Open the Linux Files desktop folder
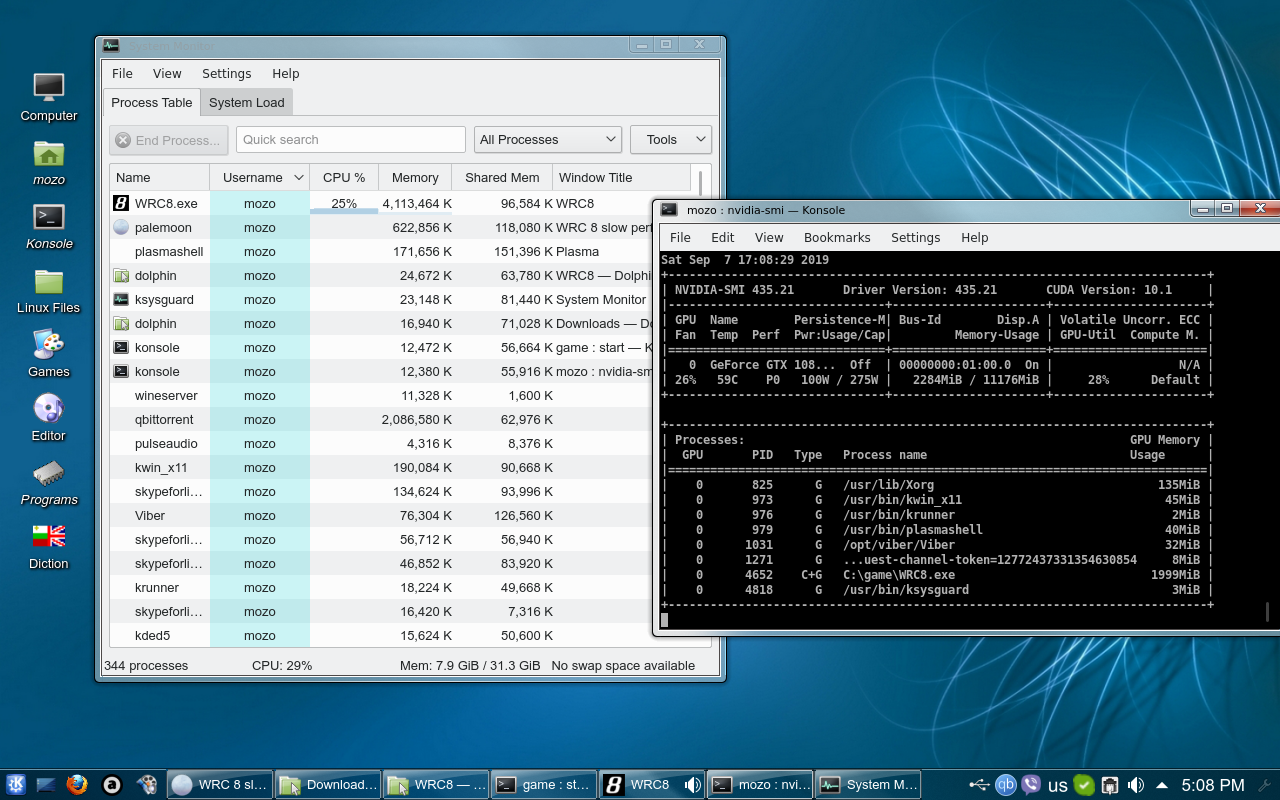The height and width of the screenshot is (800, 1280). click(48, 290)
